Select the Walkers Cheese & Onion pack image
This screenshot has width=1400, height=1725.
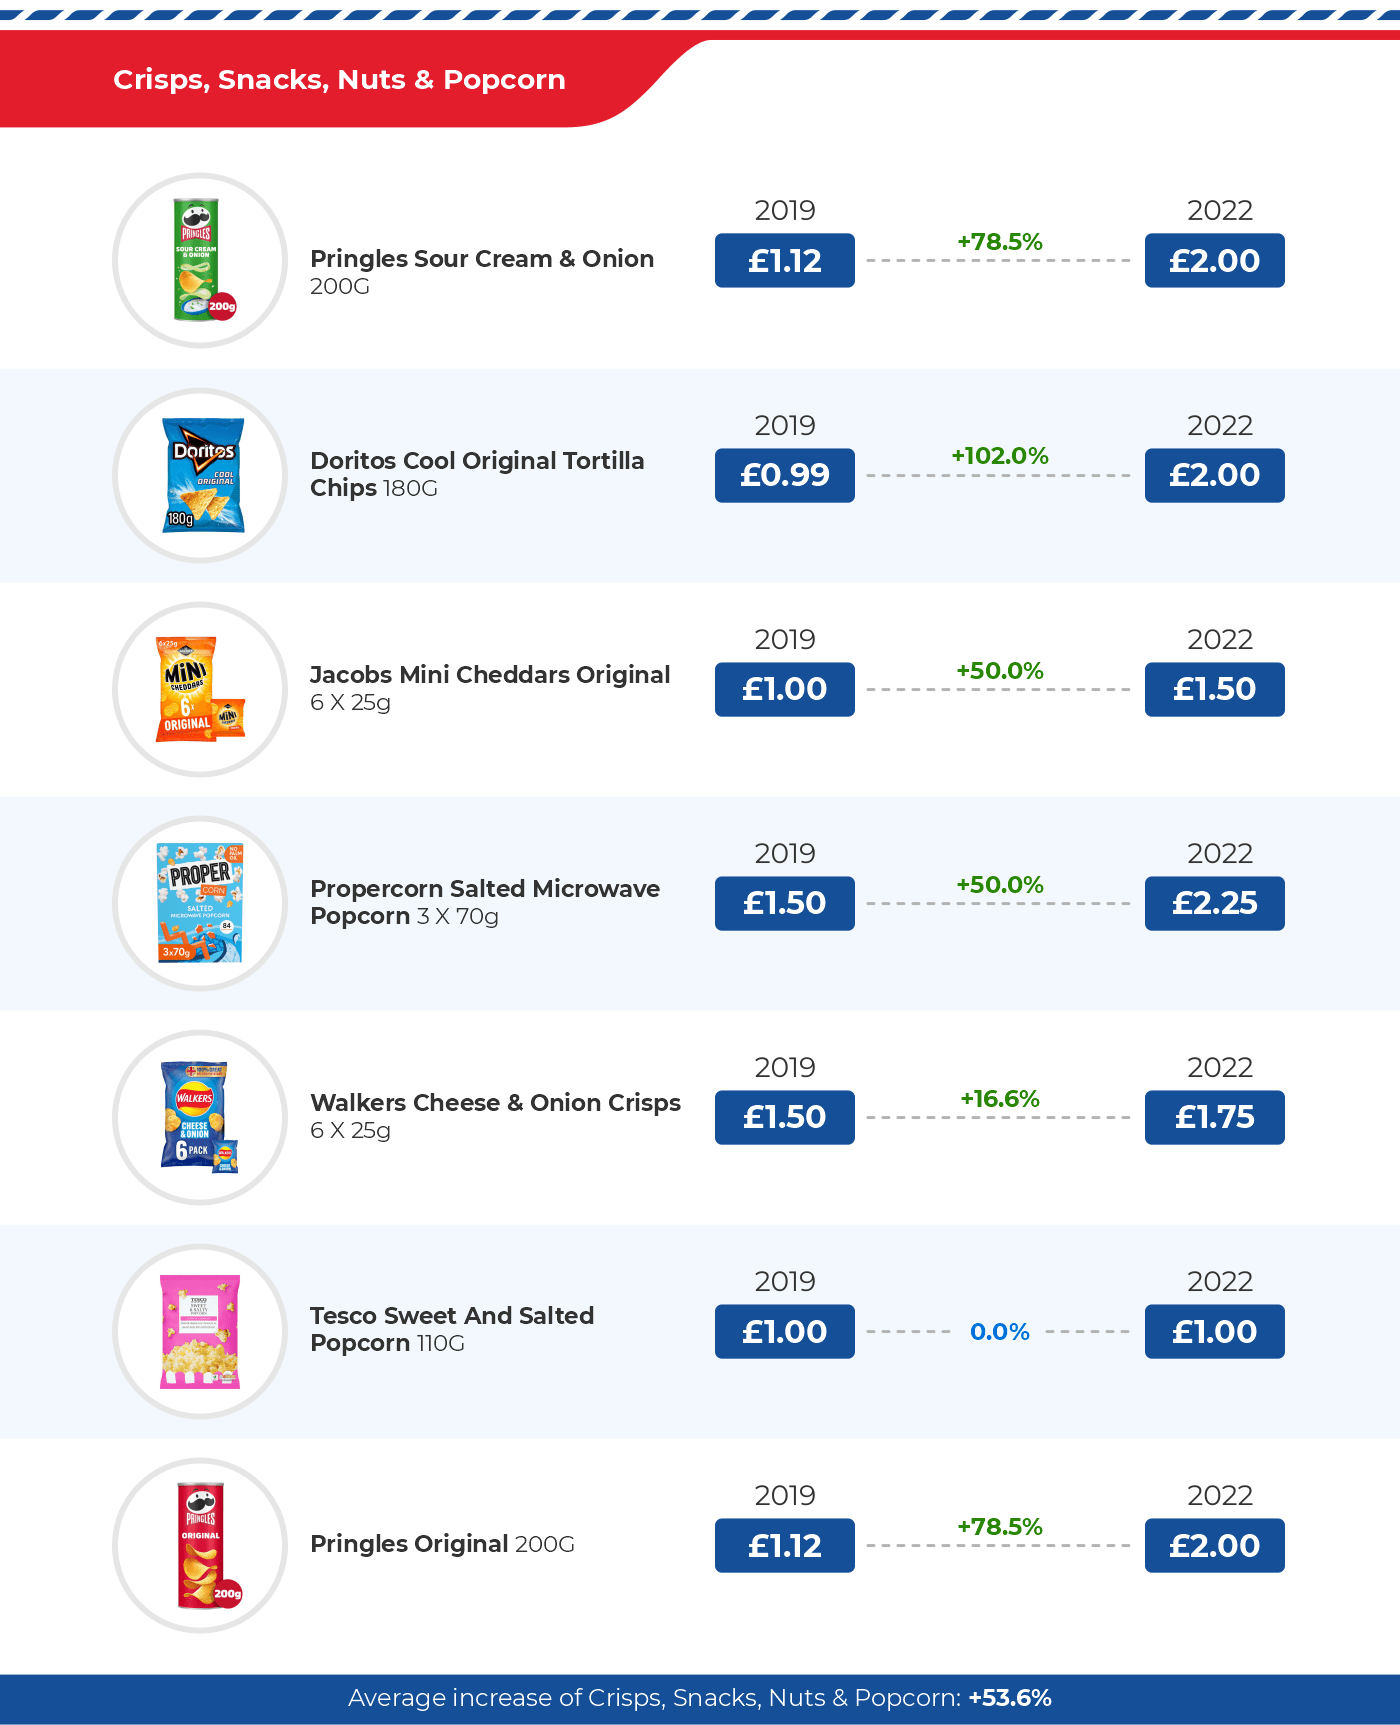(200, 1117)
